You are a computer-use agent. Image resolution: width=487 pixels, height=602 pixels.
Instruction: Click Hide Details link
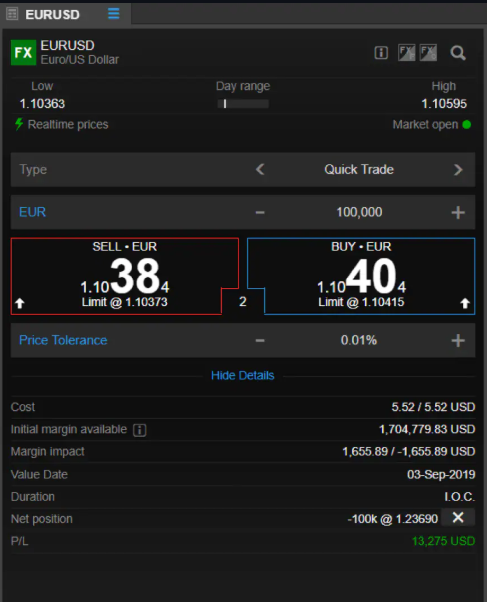pyautogui.click(x=242, y=375)
